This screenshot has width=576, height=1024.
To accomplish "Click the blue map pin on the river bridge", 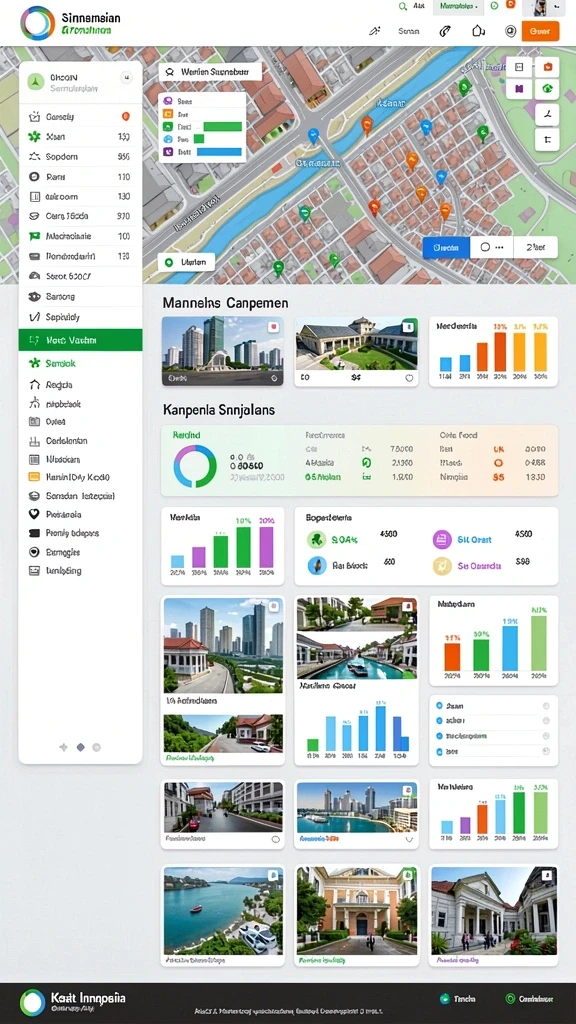I will (313, 136).
